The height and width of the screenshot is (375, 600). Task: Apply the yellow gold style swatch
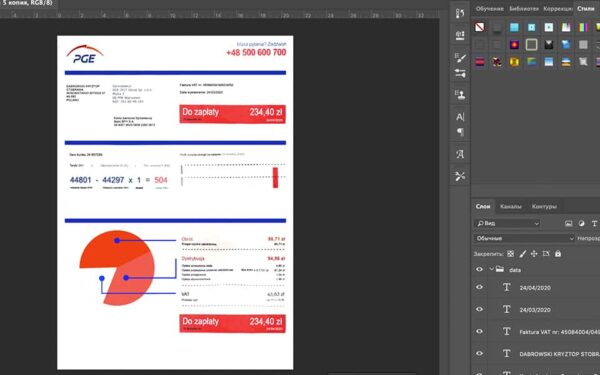pyautogui.click(x=514, y=62)
